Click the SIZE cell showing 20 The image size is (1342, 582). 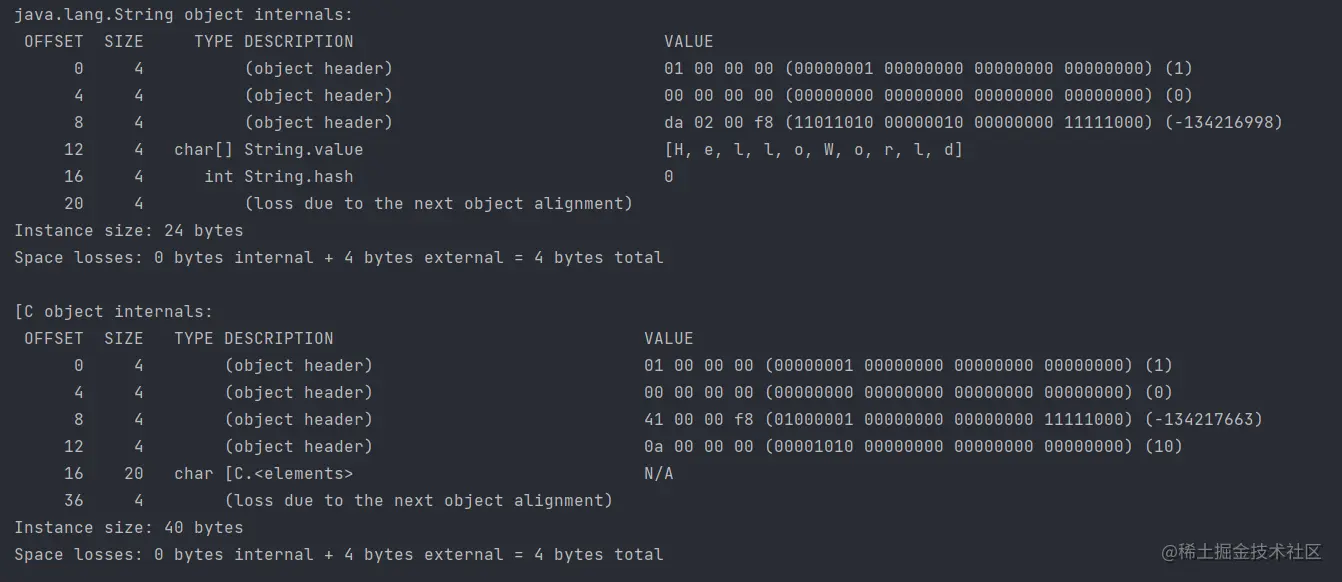[133, 474]
